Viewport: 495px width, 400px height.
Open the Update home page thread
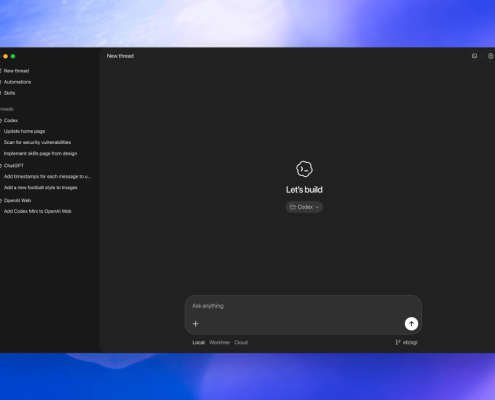(24, 131)
